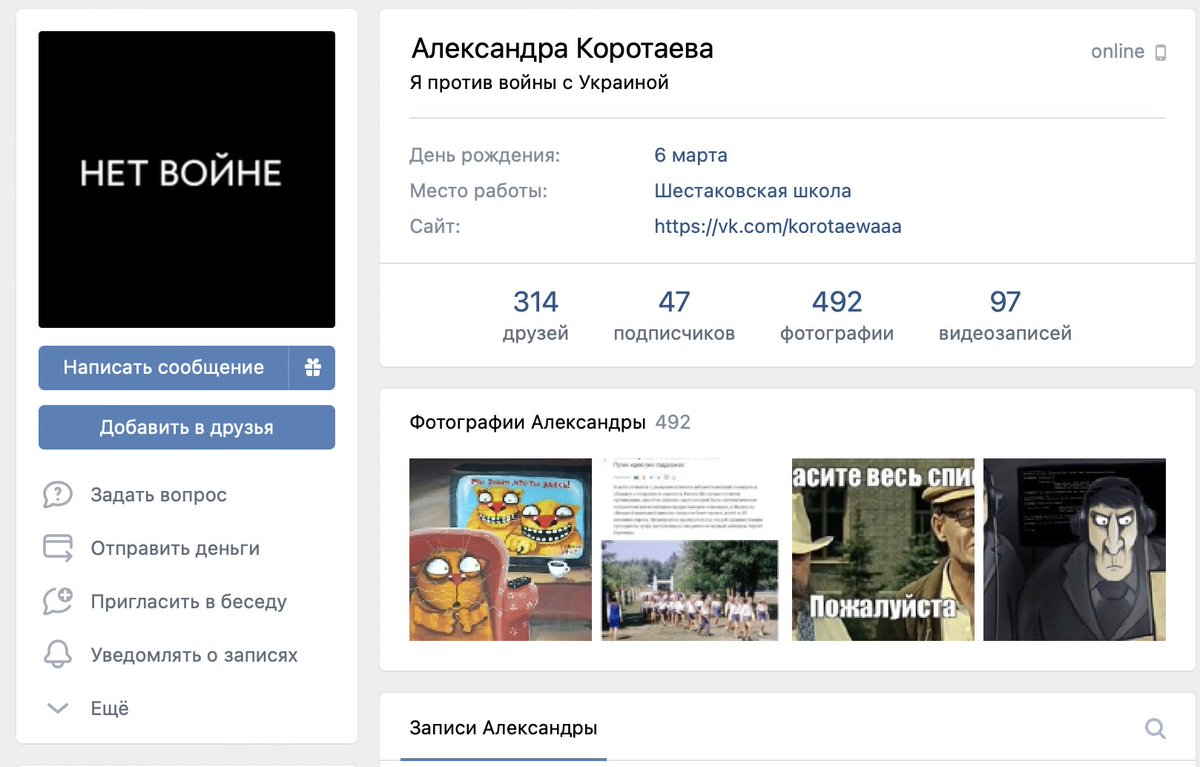Click the chat plus icon for Пригласить в беседу
Image resolution: width=1200 pixels, height=767 pixels.
[58, 602]
